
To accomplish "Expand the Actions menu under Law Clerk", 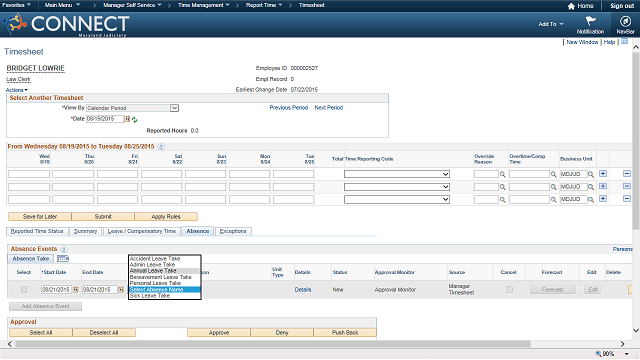I will pyautogui.click(x=17, y=90).
